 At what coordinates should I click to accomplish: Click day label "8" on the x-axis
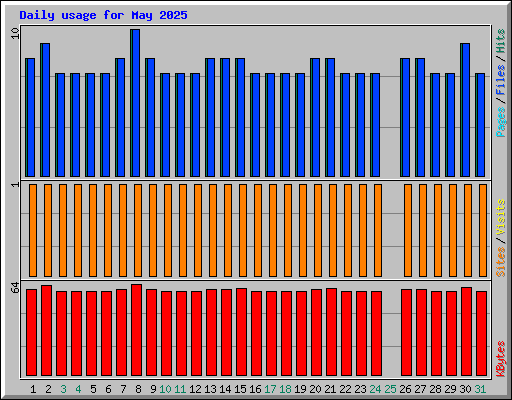point(138,389)
